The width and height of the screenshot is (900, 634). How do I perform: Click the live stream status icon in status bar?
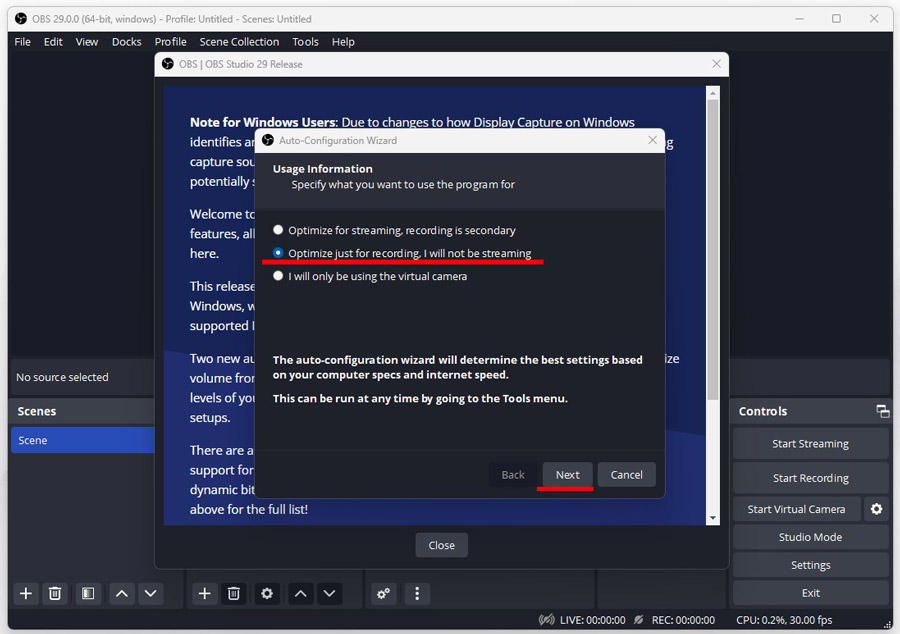(x=546, y=620)
